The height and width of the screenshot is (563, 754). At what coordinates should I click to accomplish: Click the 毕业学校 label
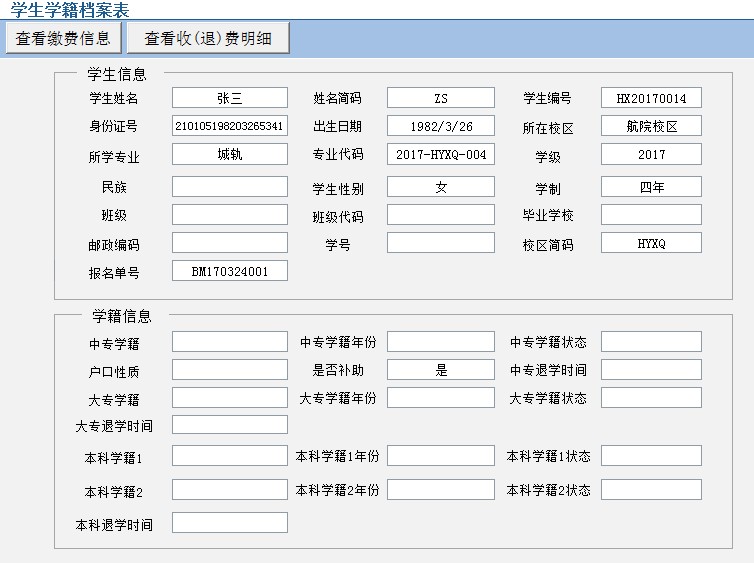(x=548, y=215)
